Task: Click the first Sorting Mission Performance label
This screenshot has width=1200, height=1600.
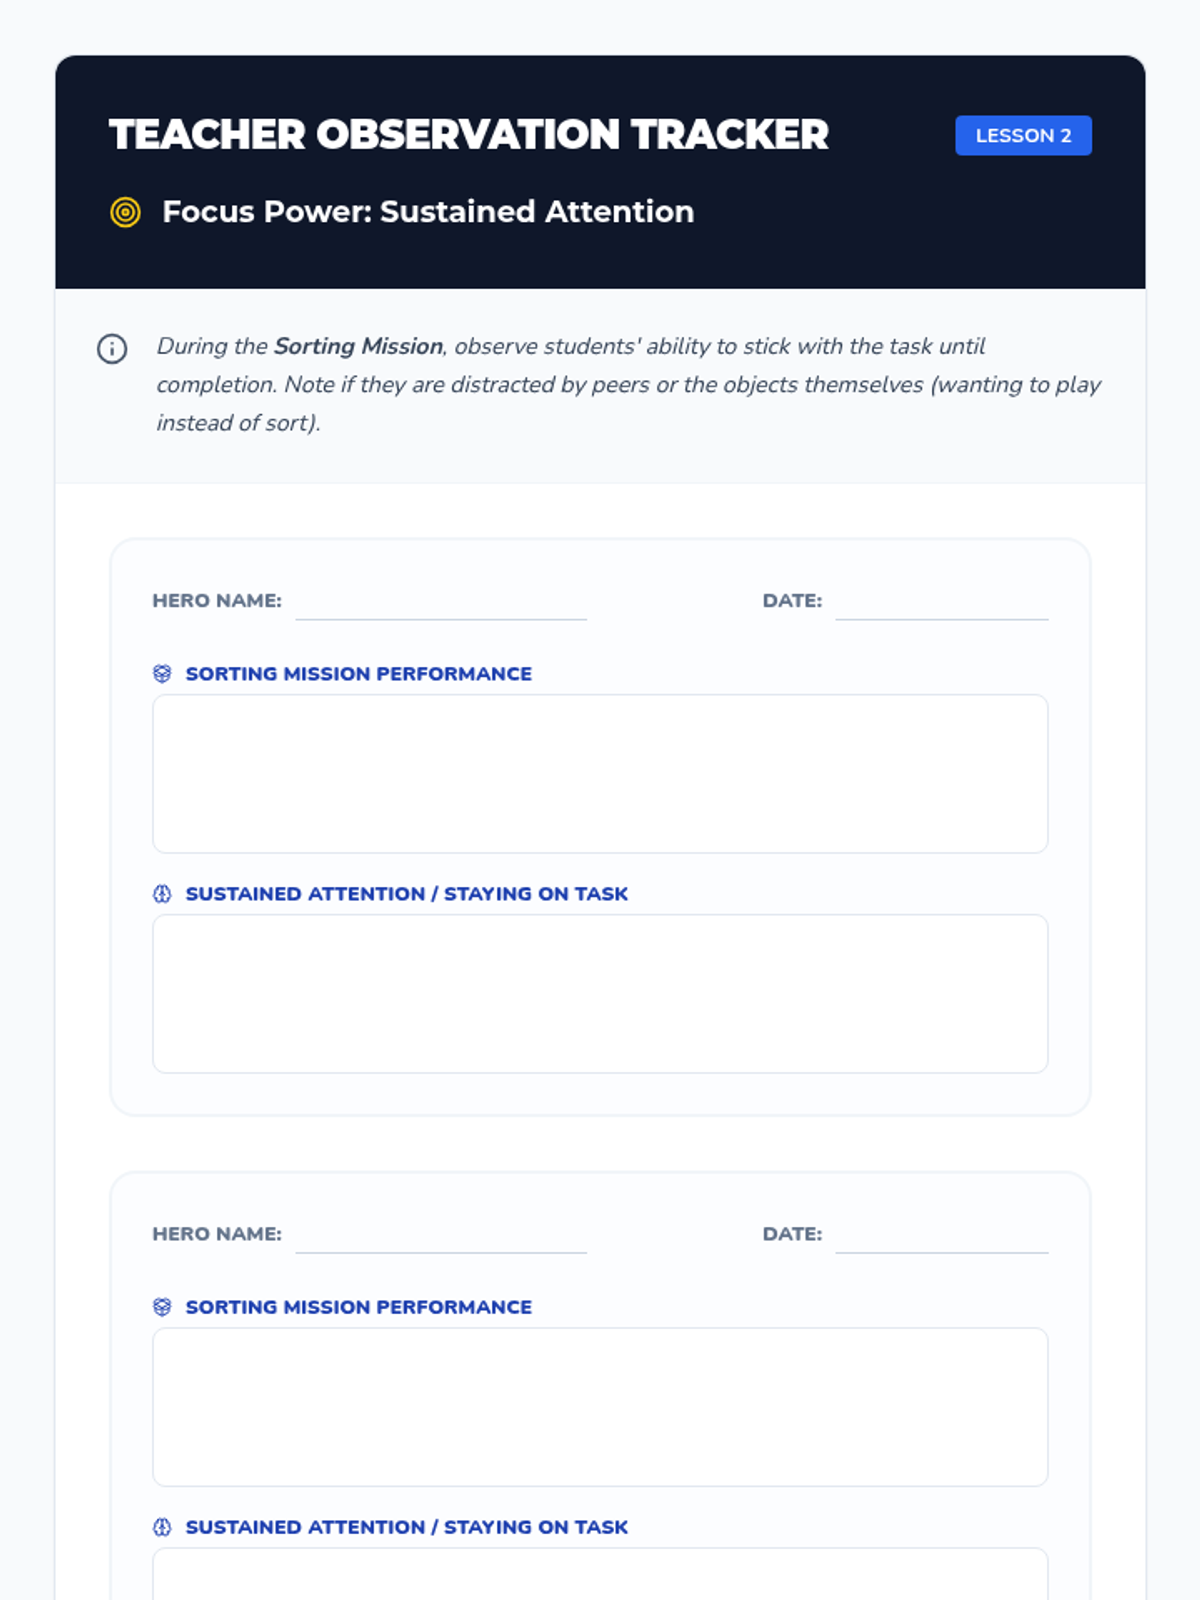Action: (x=359, y=674)
